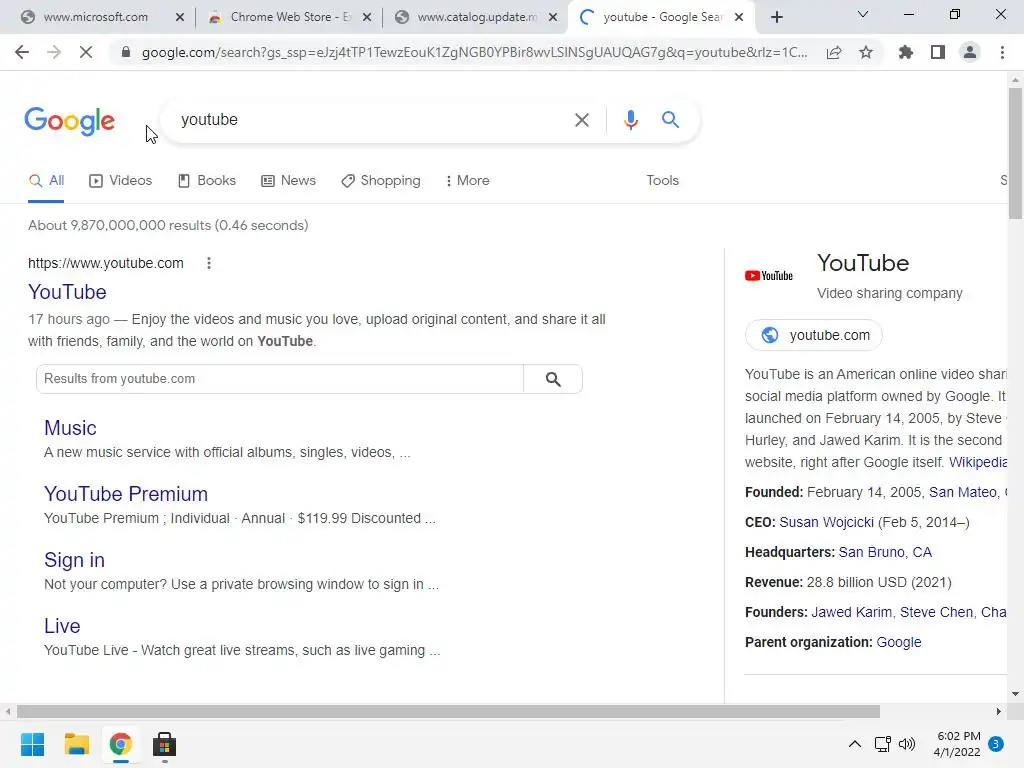Viewport: 1024px width, 768px height.
Task: Click the share page icon in address bar
Action: pos(834,52)
